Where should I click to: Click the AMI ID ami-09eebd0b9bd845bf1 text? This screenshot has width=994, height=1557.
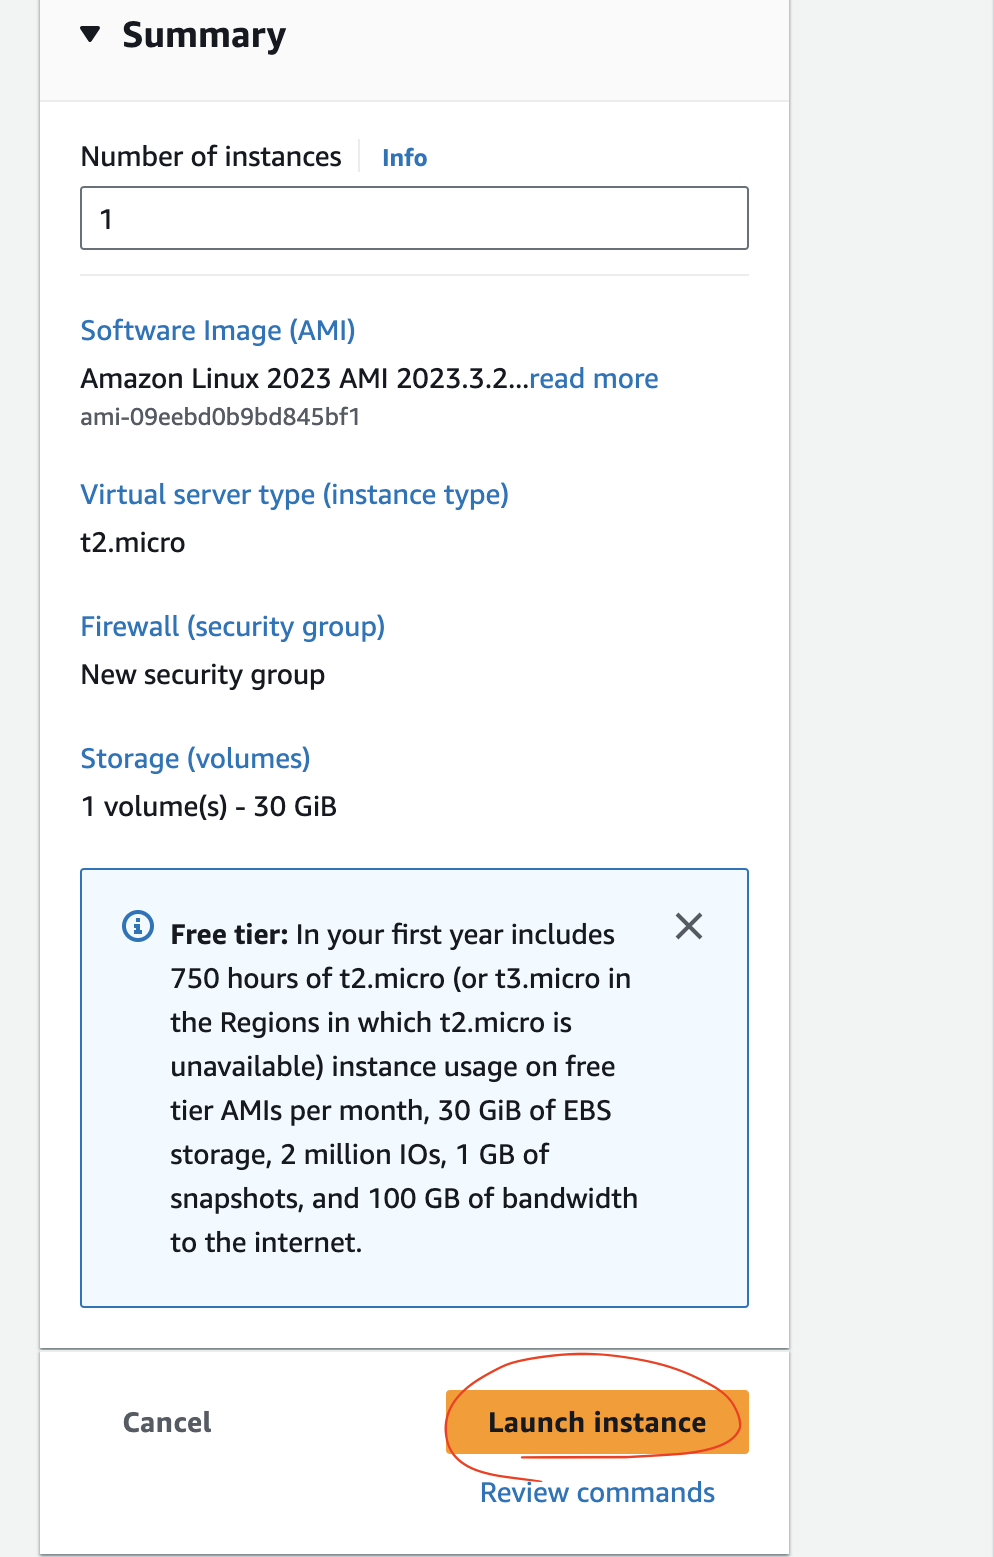pos(220,417)
